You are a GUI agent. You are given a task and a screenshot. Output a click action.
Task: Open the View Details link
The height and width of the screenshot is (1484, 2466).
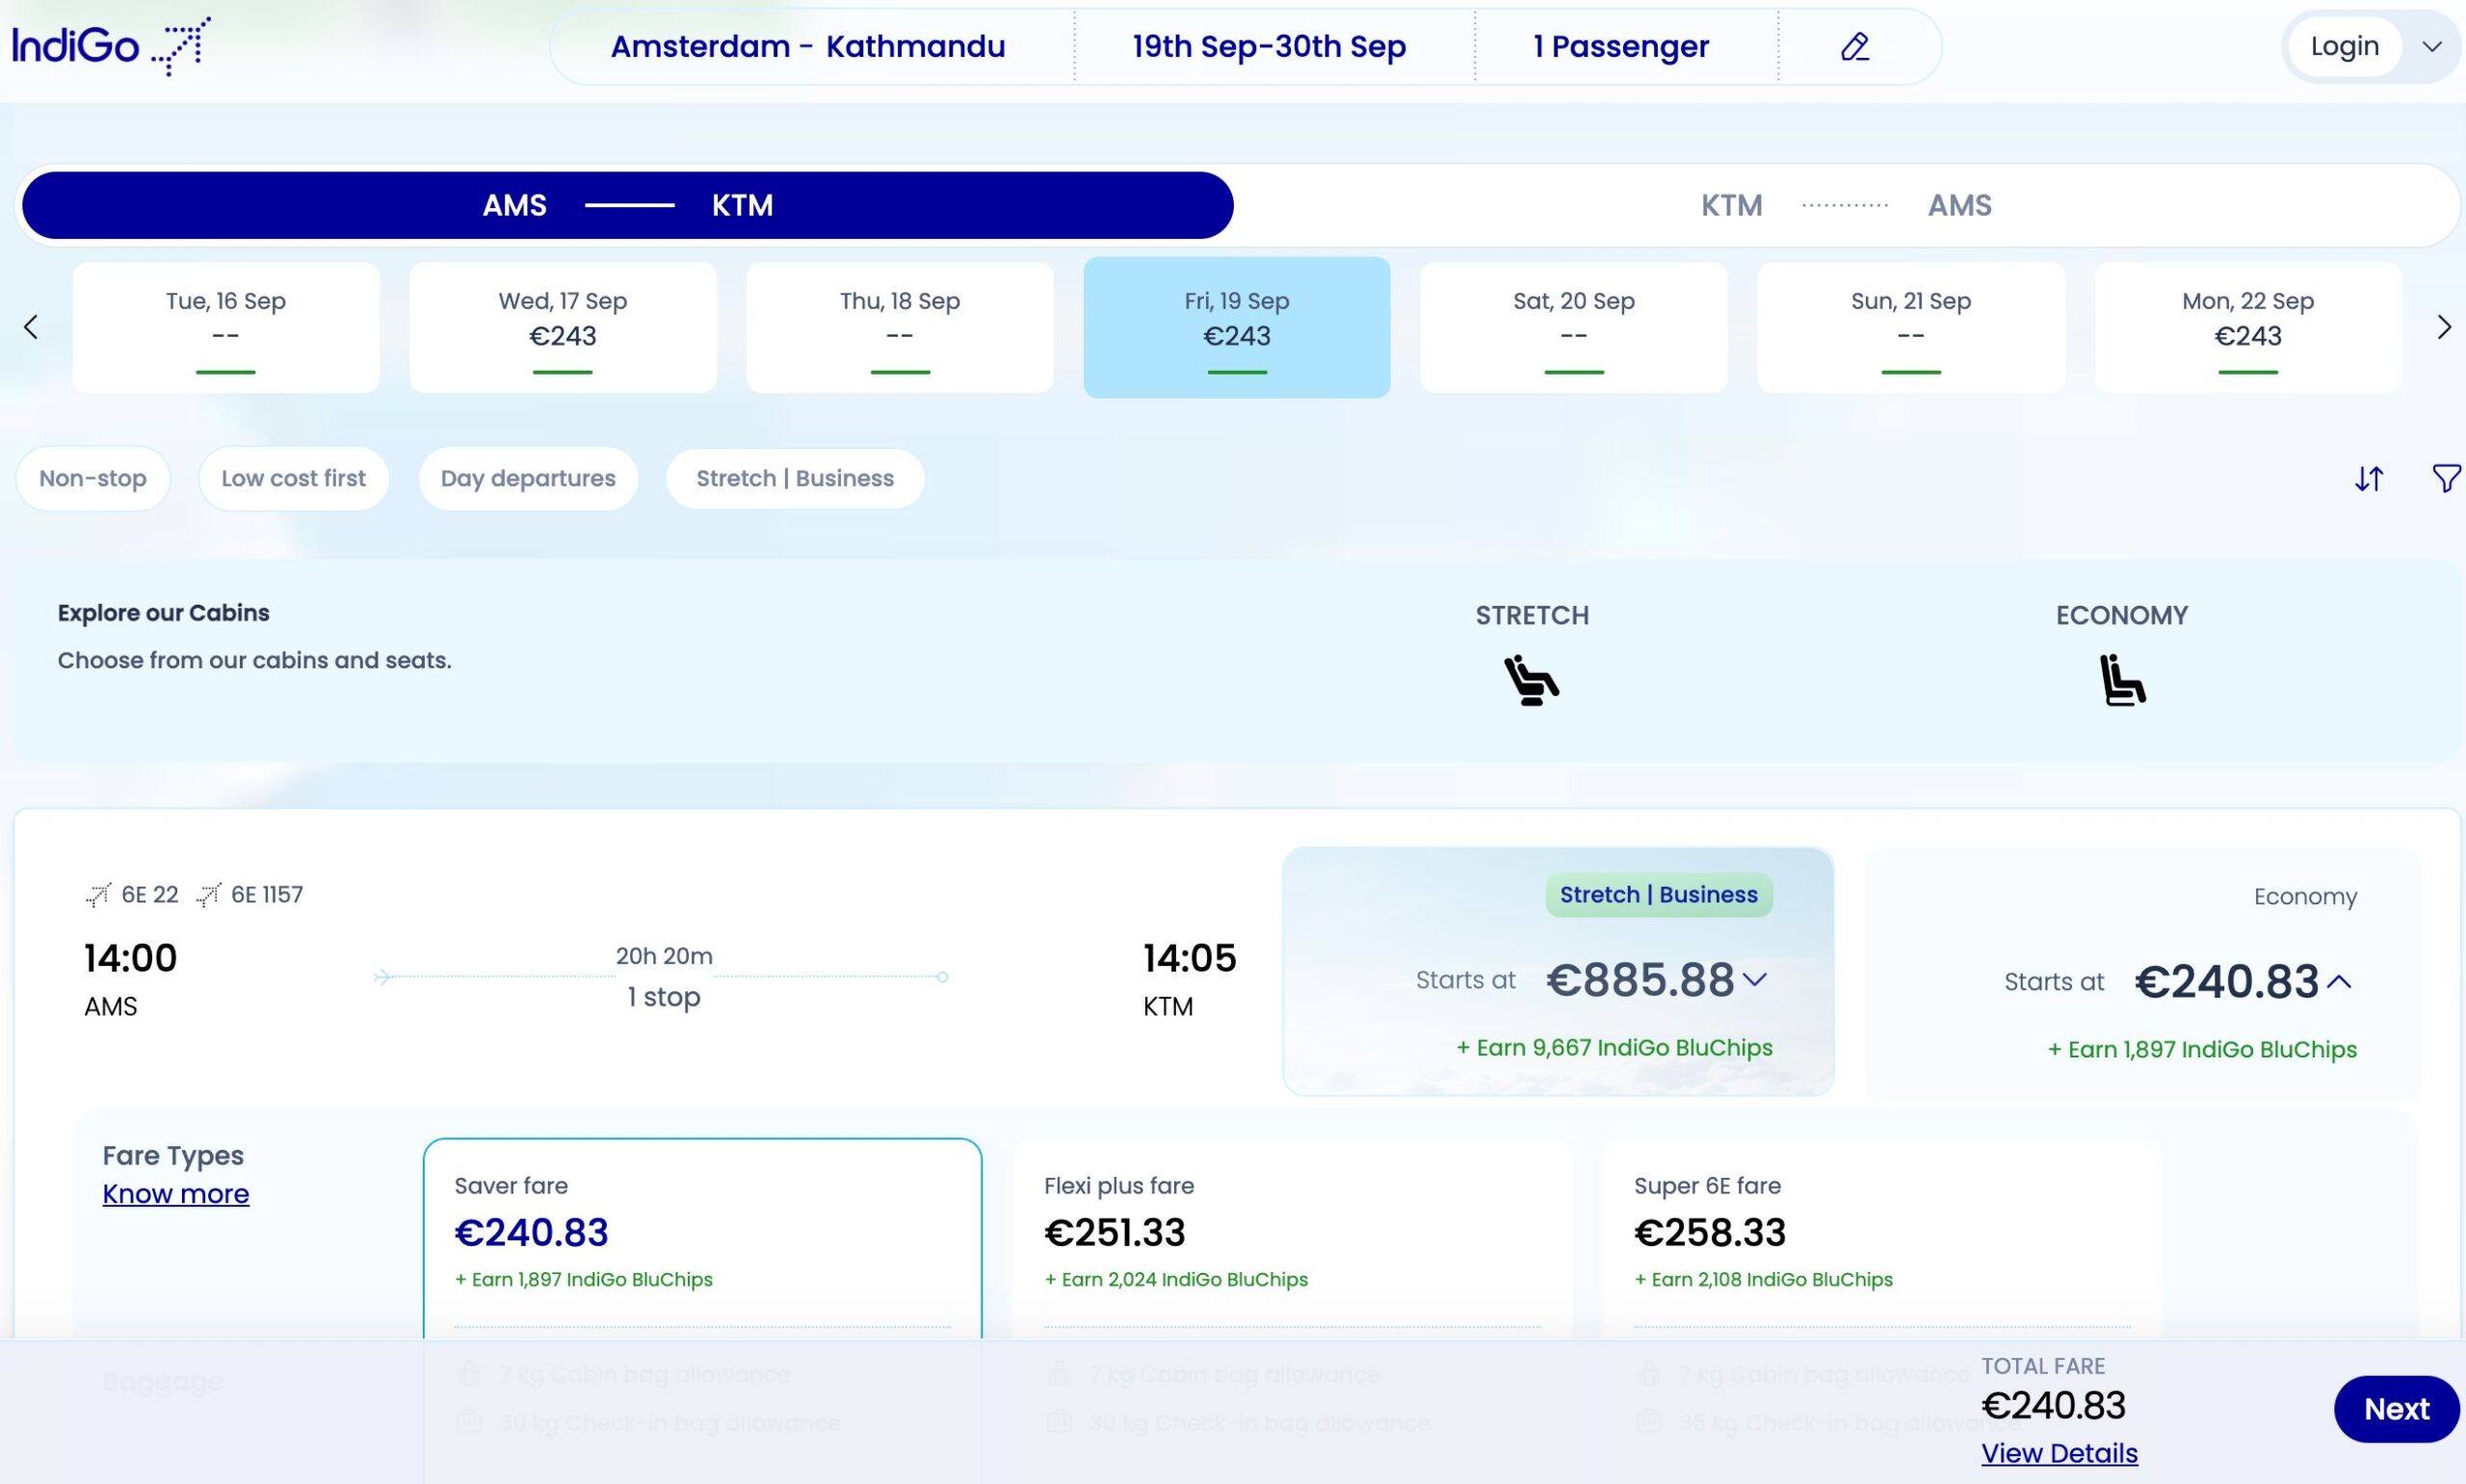[x=2059, y=1453]
